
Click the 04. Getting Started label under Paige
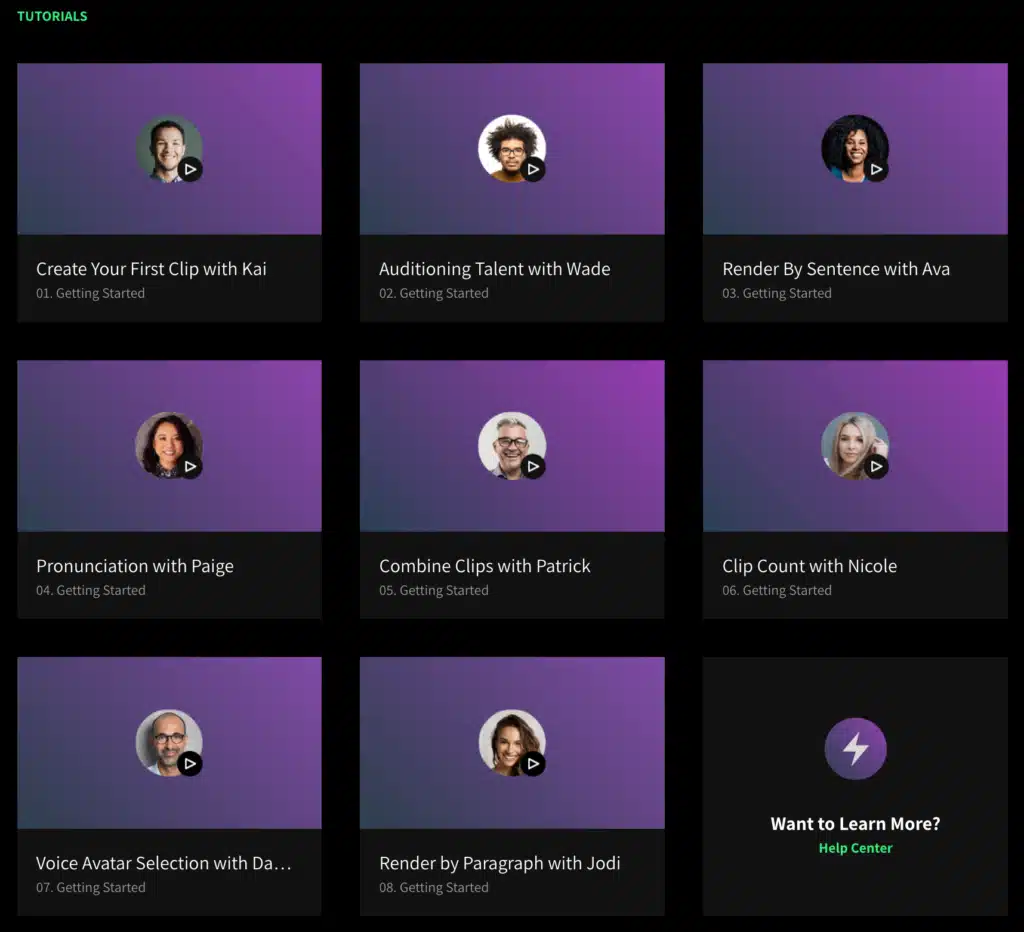click(x=91, y=590)
